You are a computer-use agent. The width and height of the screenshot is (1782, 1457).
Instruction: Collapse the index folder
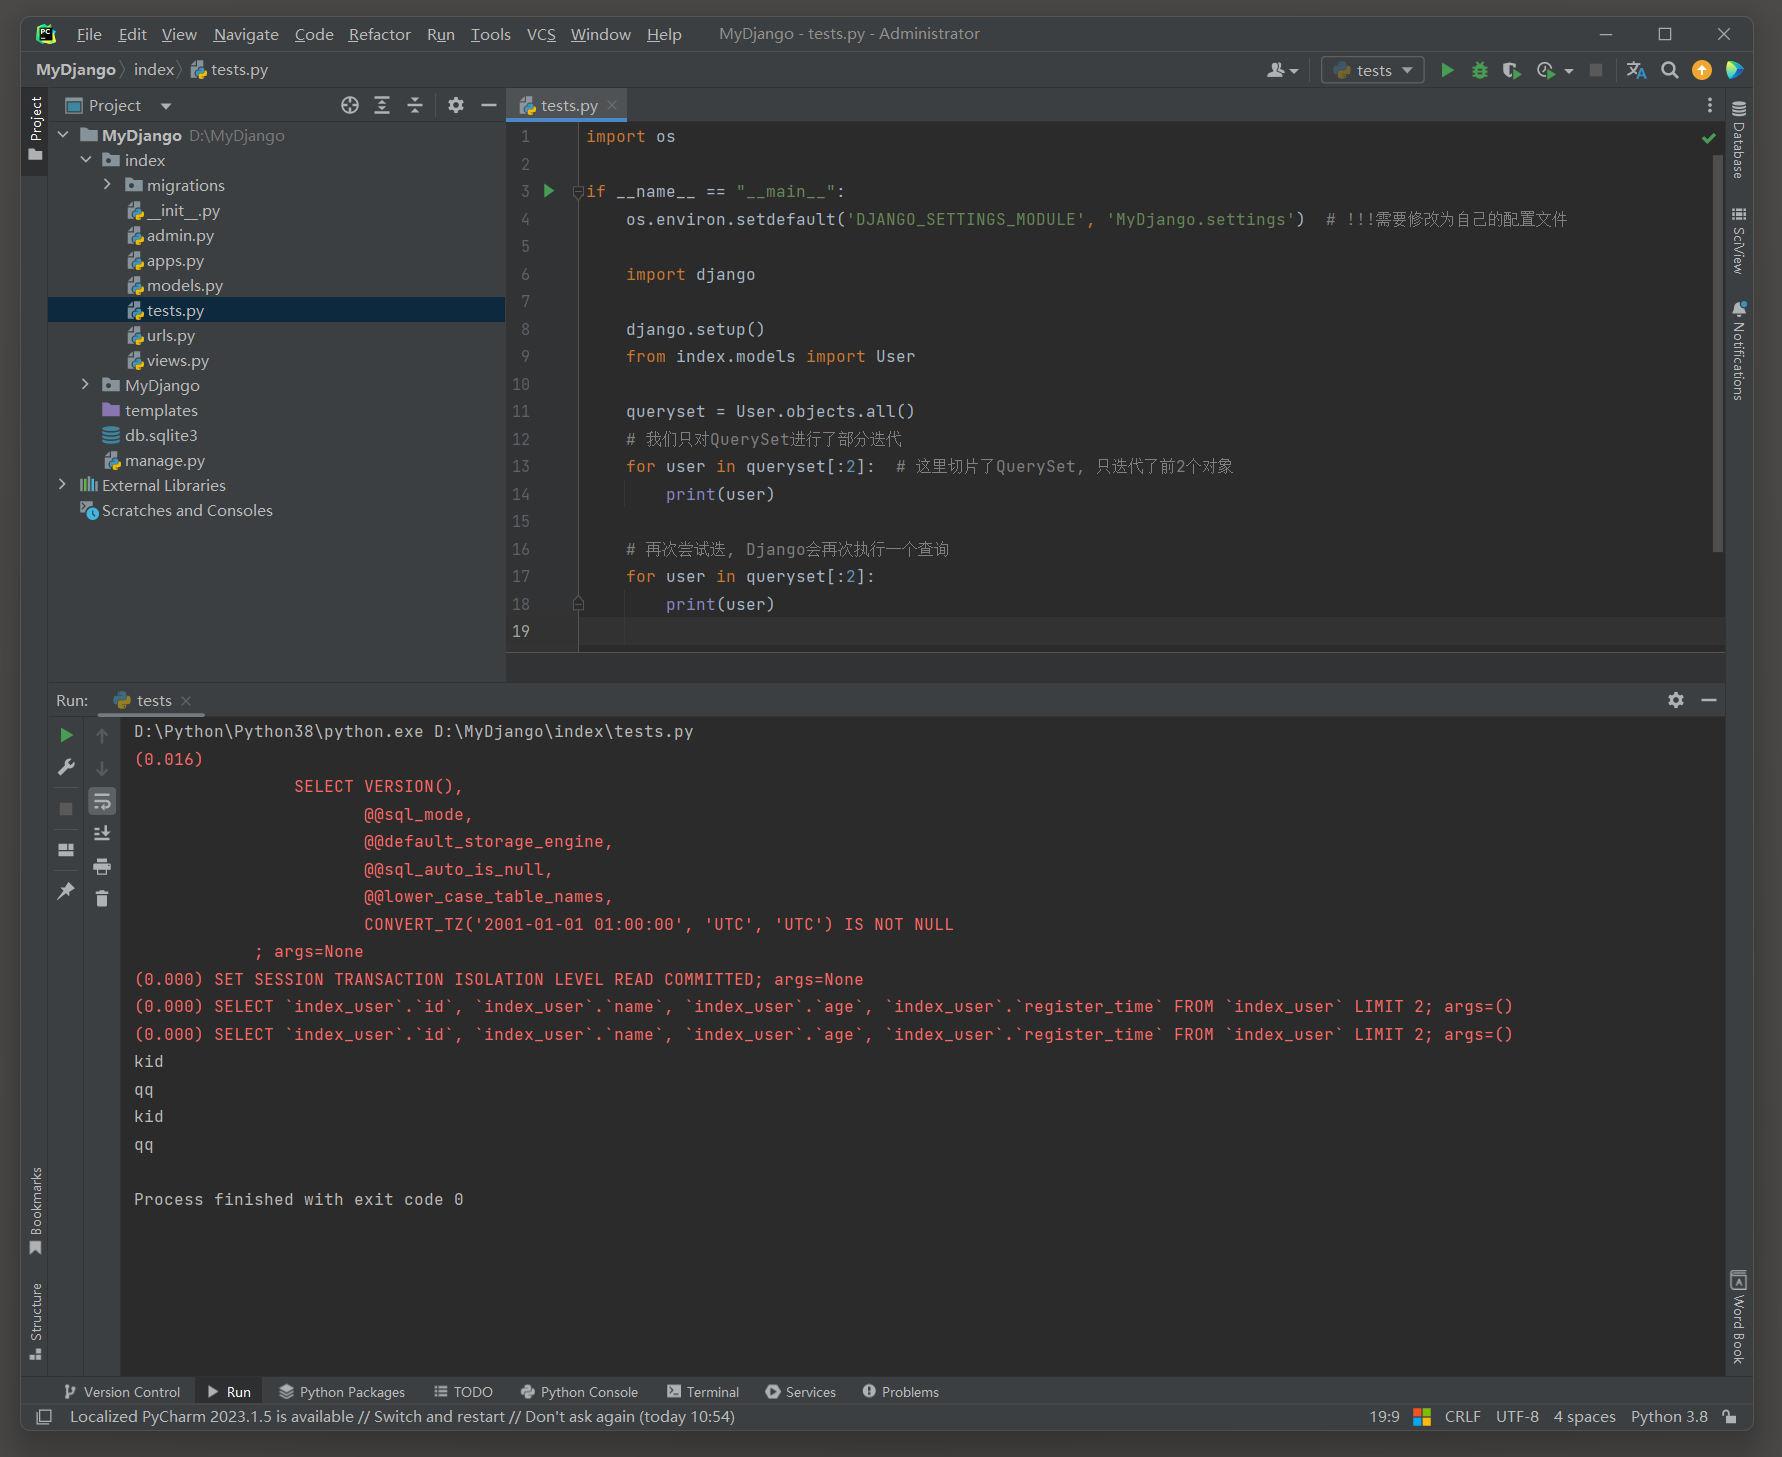click(86, 160)
